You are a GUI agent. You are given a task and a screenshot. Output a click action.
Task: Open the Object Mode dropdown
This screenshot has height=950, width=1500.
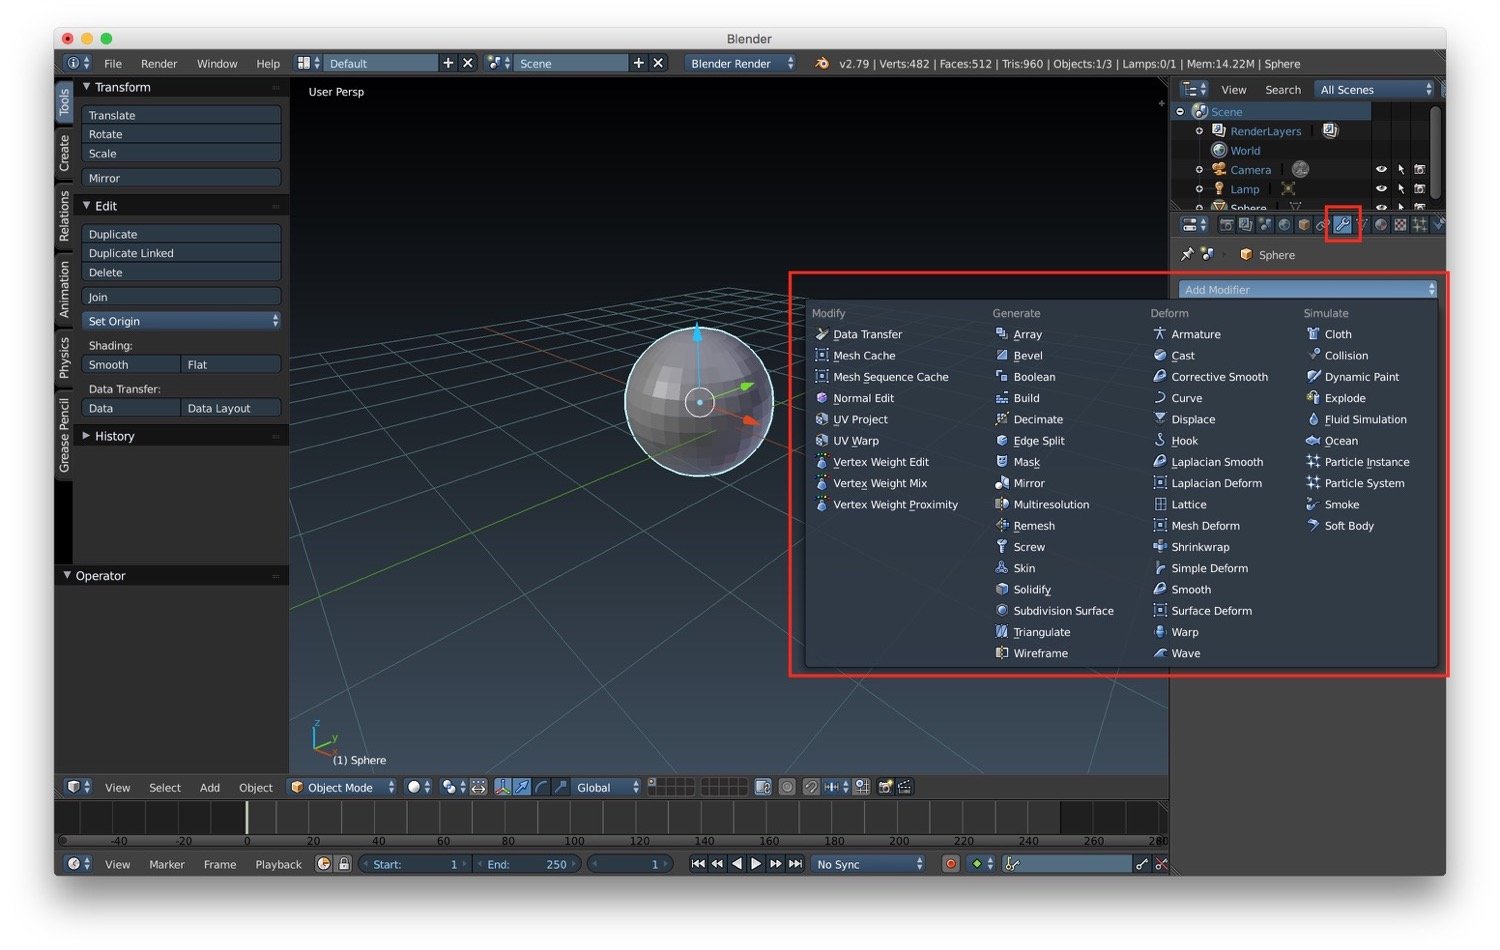[x=342, y=787]
